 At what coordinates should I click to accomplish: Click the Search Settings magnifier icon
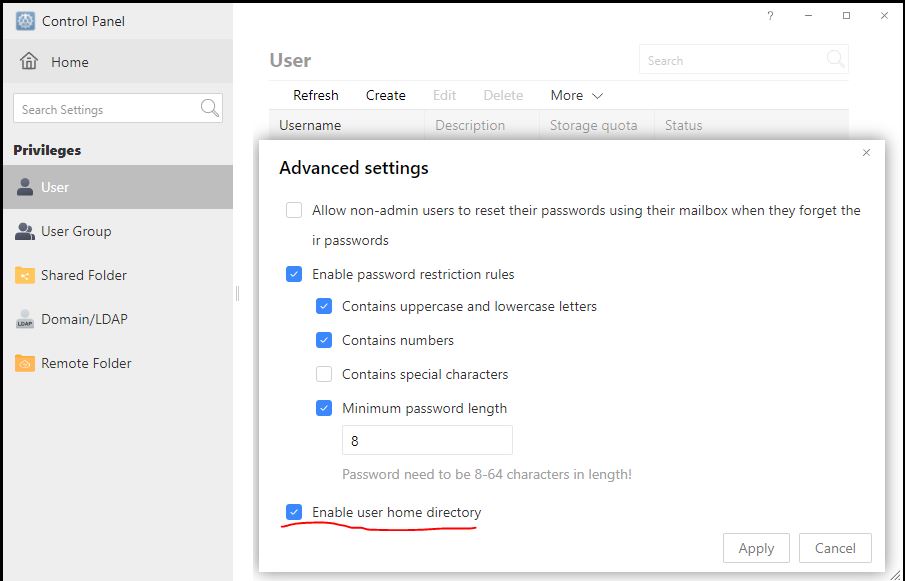click(x=210, y=108)
